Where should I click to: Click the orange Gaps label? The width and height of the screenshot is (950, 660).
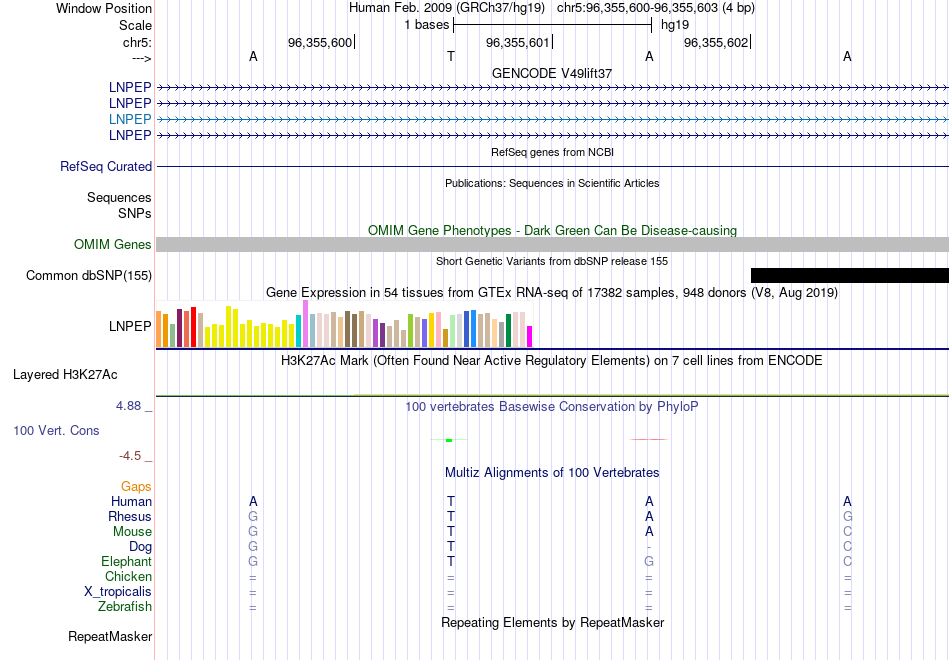(x=136, y=487)
